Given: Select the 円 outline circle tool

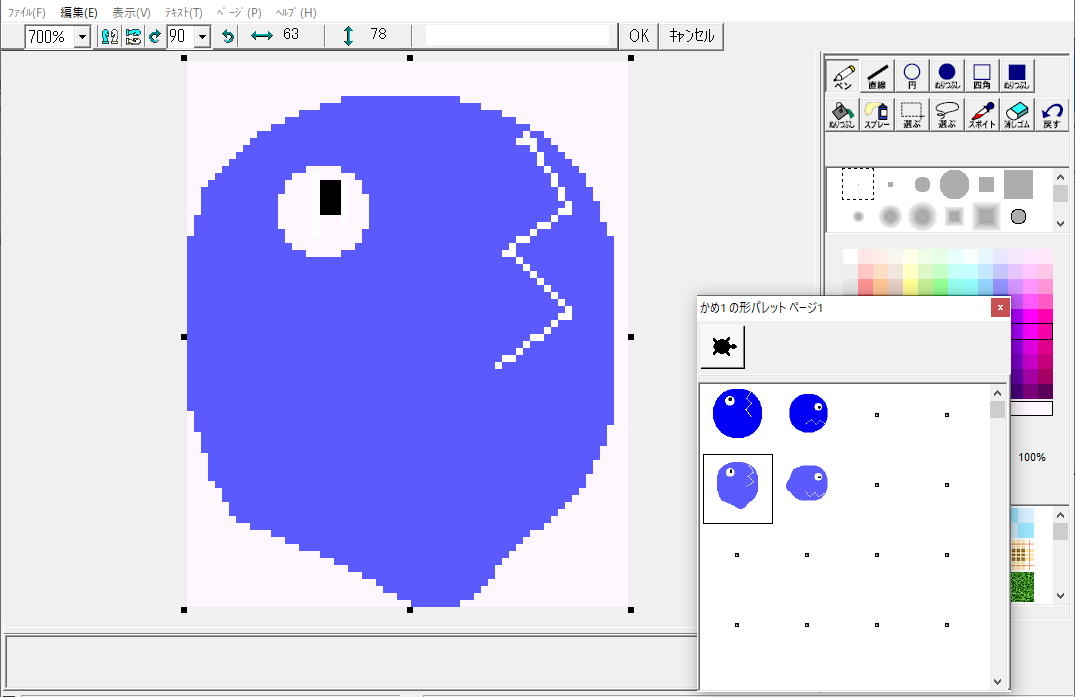Looking at the screenshot, I should pyautogui.click(x=912, y=75).
